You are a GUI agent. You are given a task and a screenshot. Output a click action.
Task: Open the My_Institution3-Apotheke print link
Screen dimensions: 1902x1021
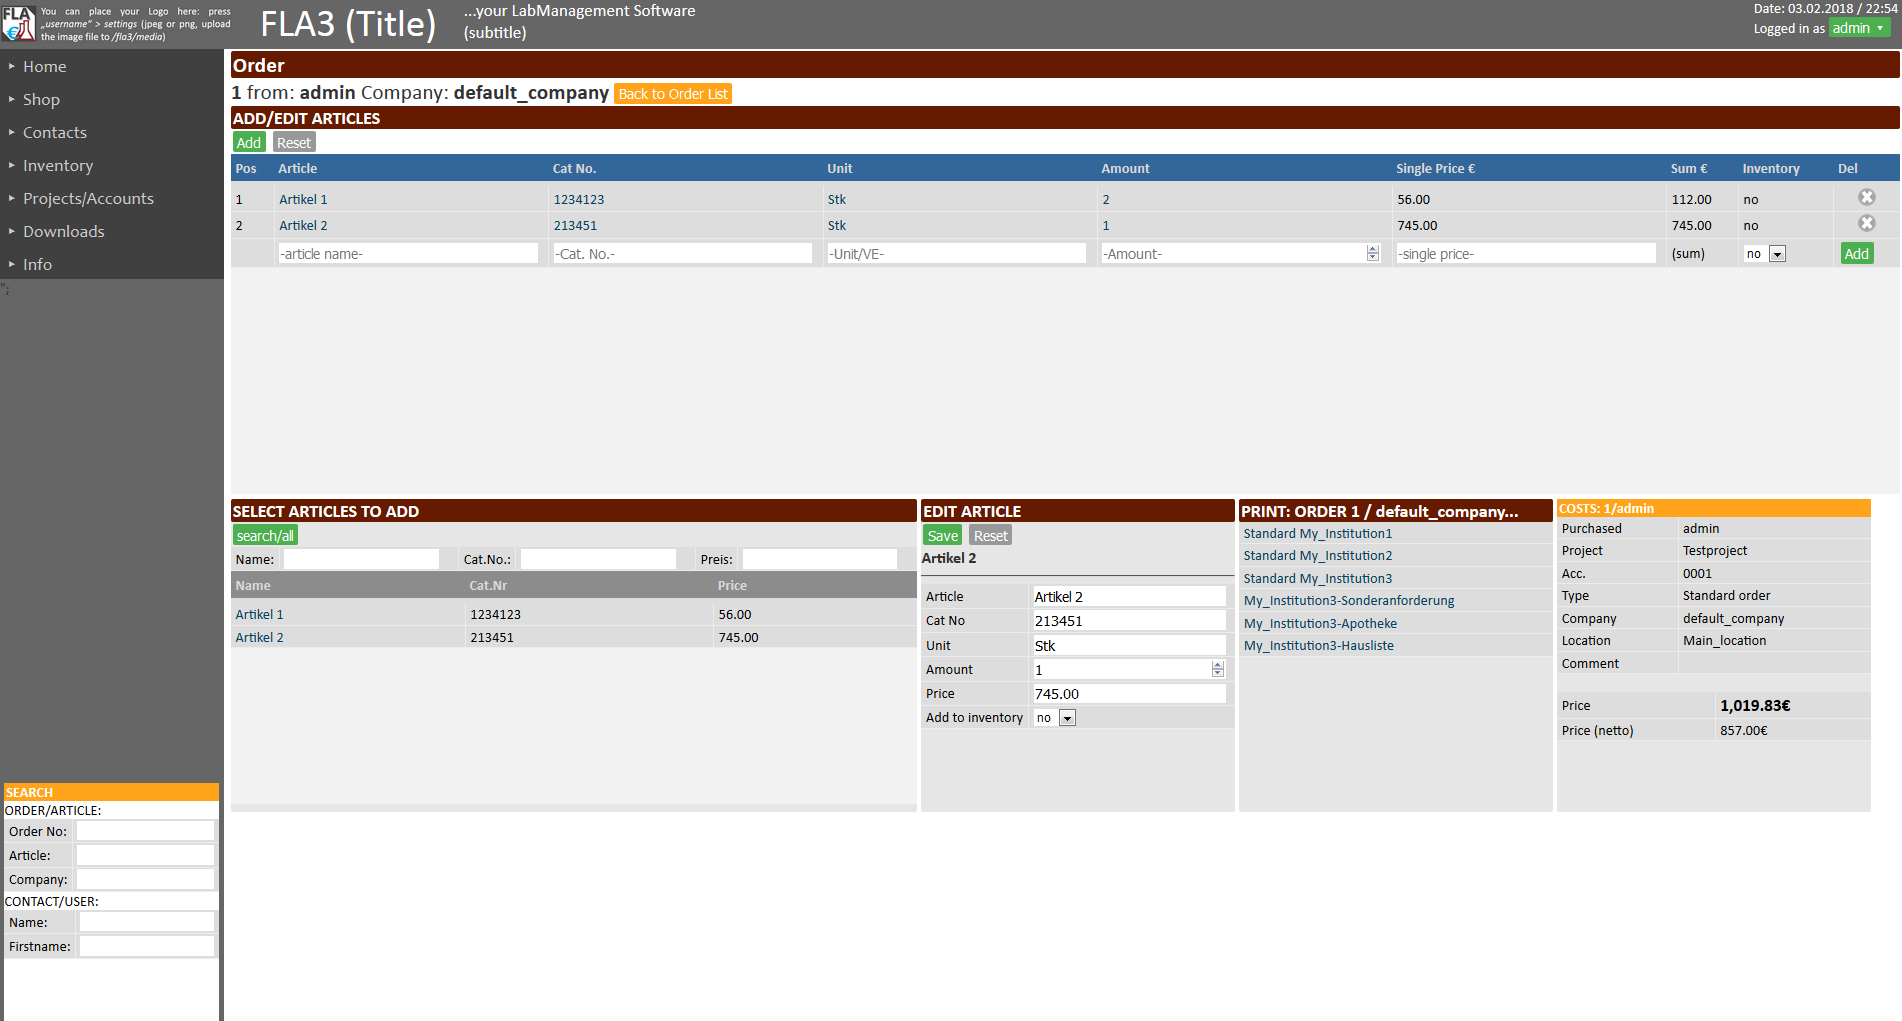1319,622
